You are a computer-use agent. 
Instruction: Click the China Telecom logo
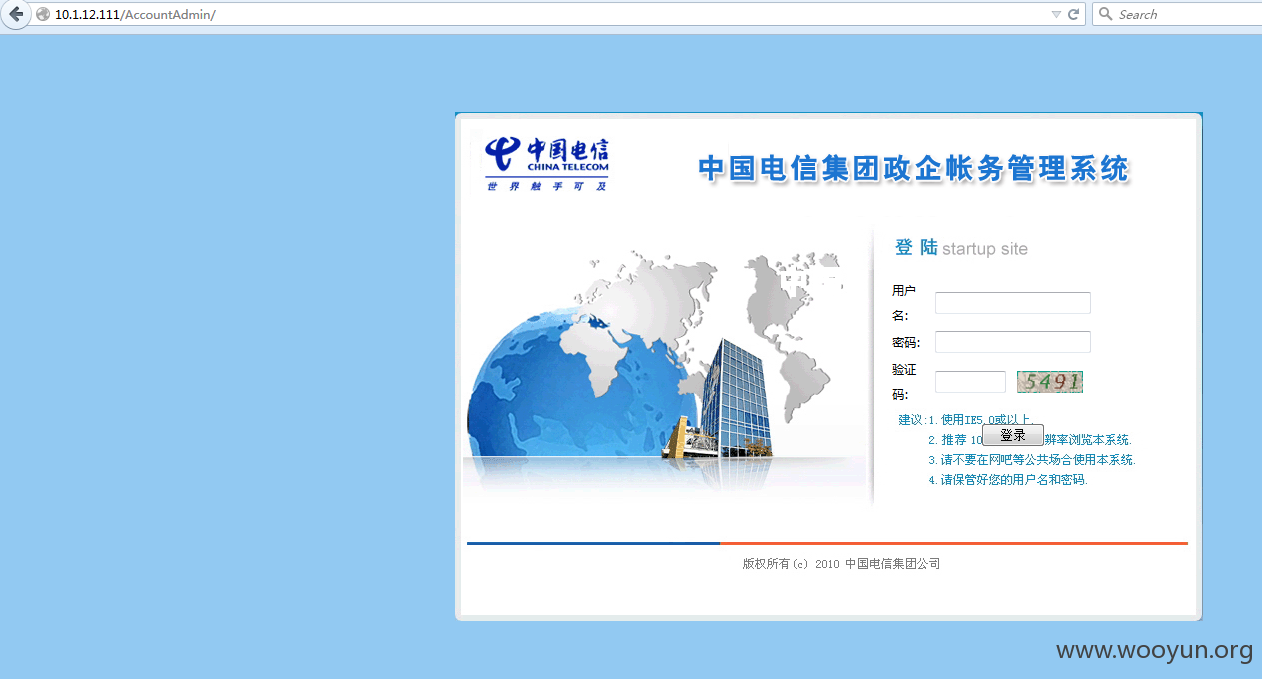tap(547, 163)
